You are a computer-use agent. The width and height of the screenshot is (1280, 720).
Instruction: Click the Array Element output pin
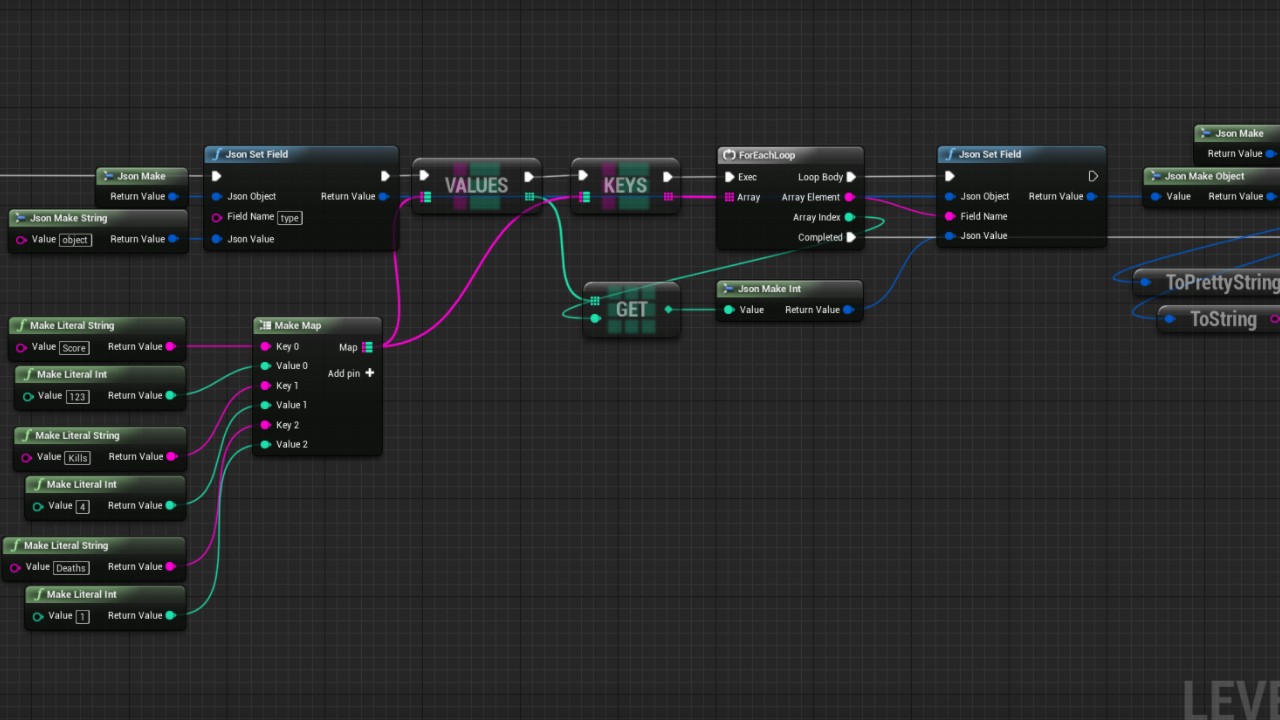coord(850,197)
